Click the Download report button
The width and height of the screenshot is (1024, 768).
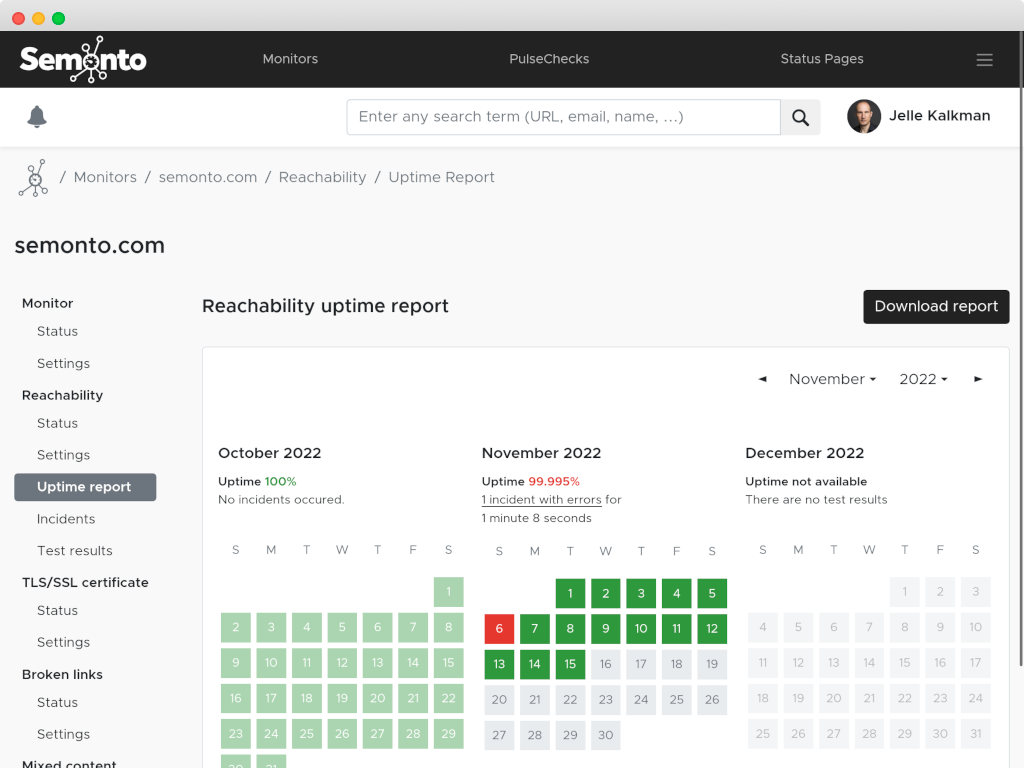(936, 307)
